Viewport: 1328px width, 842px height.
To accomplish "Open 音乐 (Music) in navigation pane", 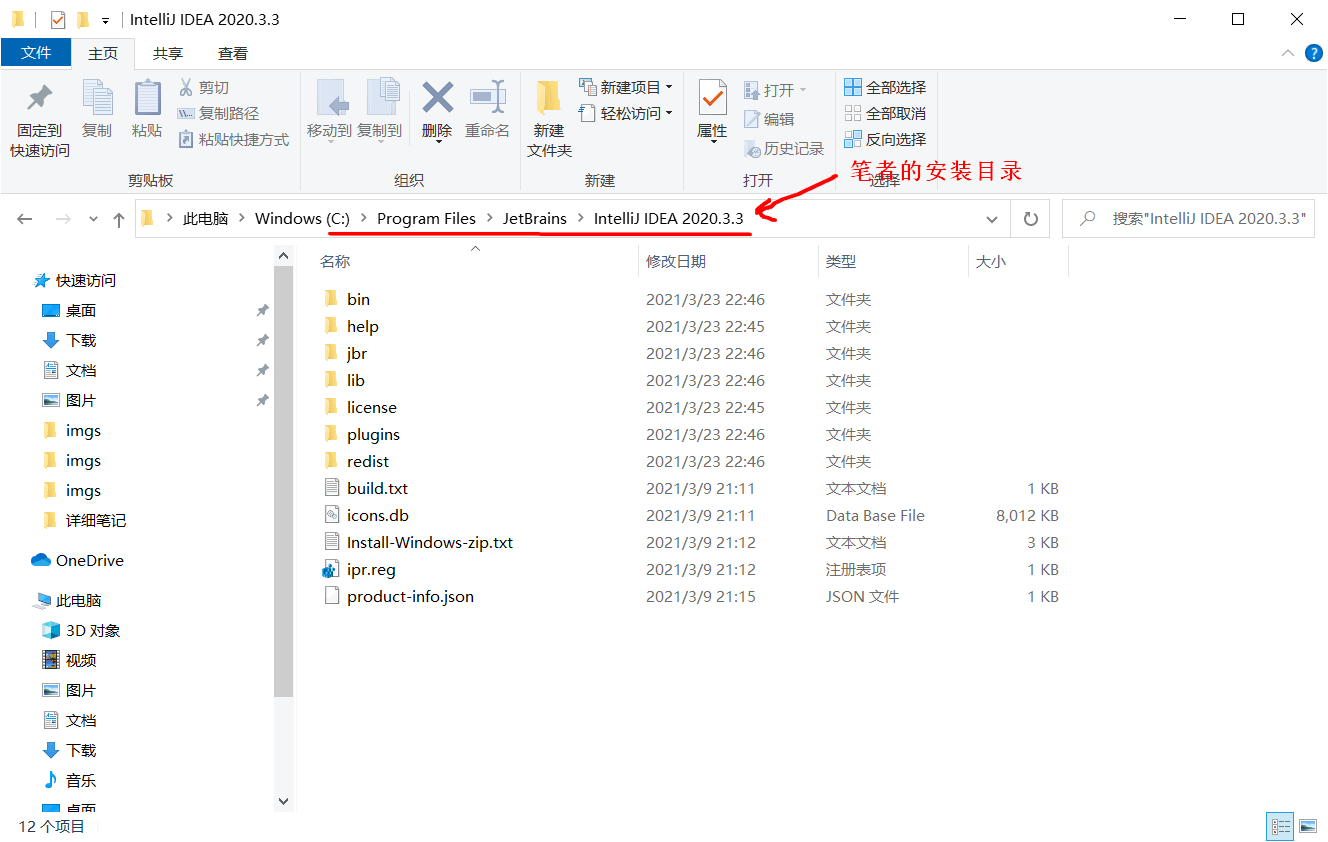I will [69, 781].
